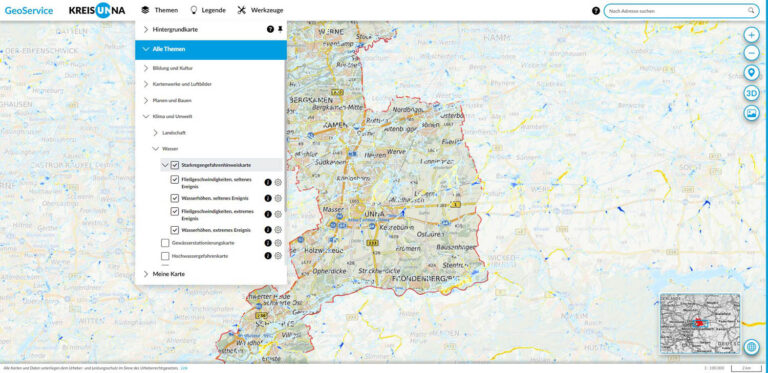Open info for Hochwassergefahrenkarte
Image resolution: width=768 pixels, height=373 pixels.
point(268,256)
